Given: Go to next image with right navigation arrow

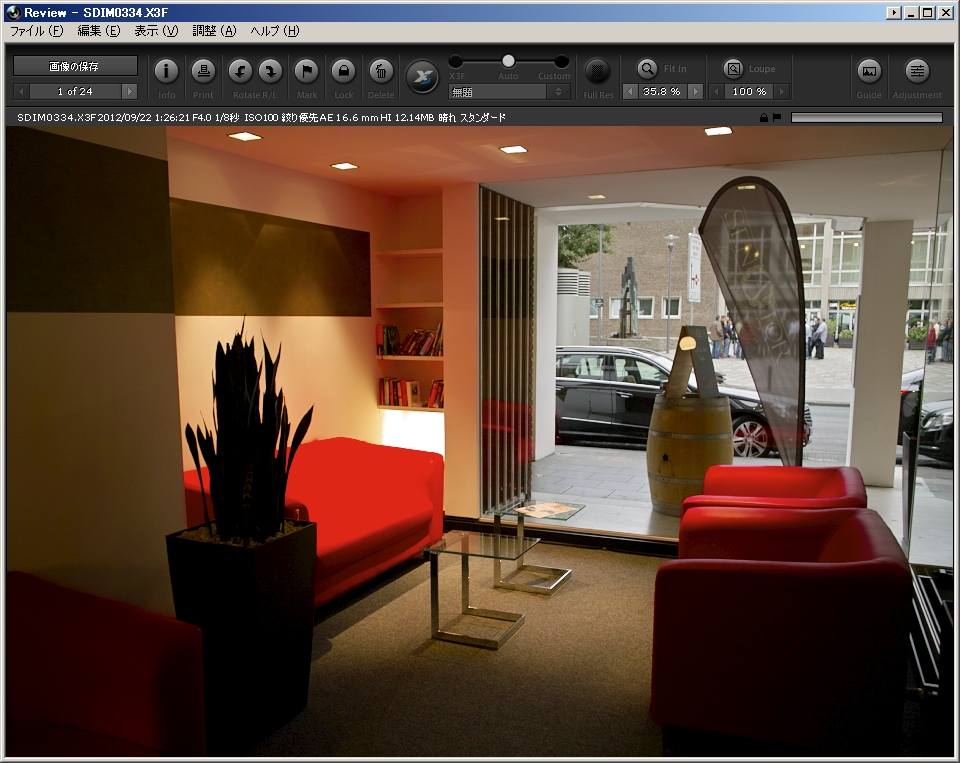Looking at the screenshot, I should pyautogui.click(x=128, y=90).
